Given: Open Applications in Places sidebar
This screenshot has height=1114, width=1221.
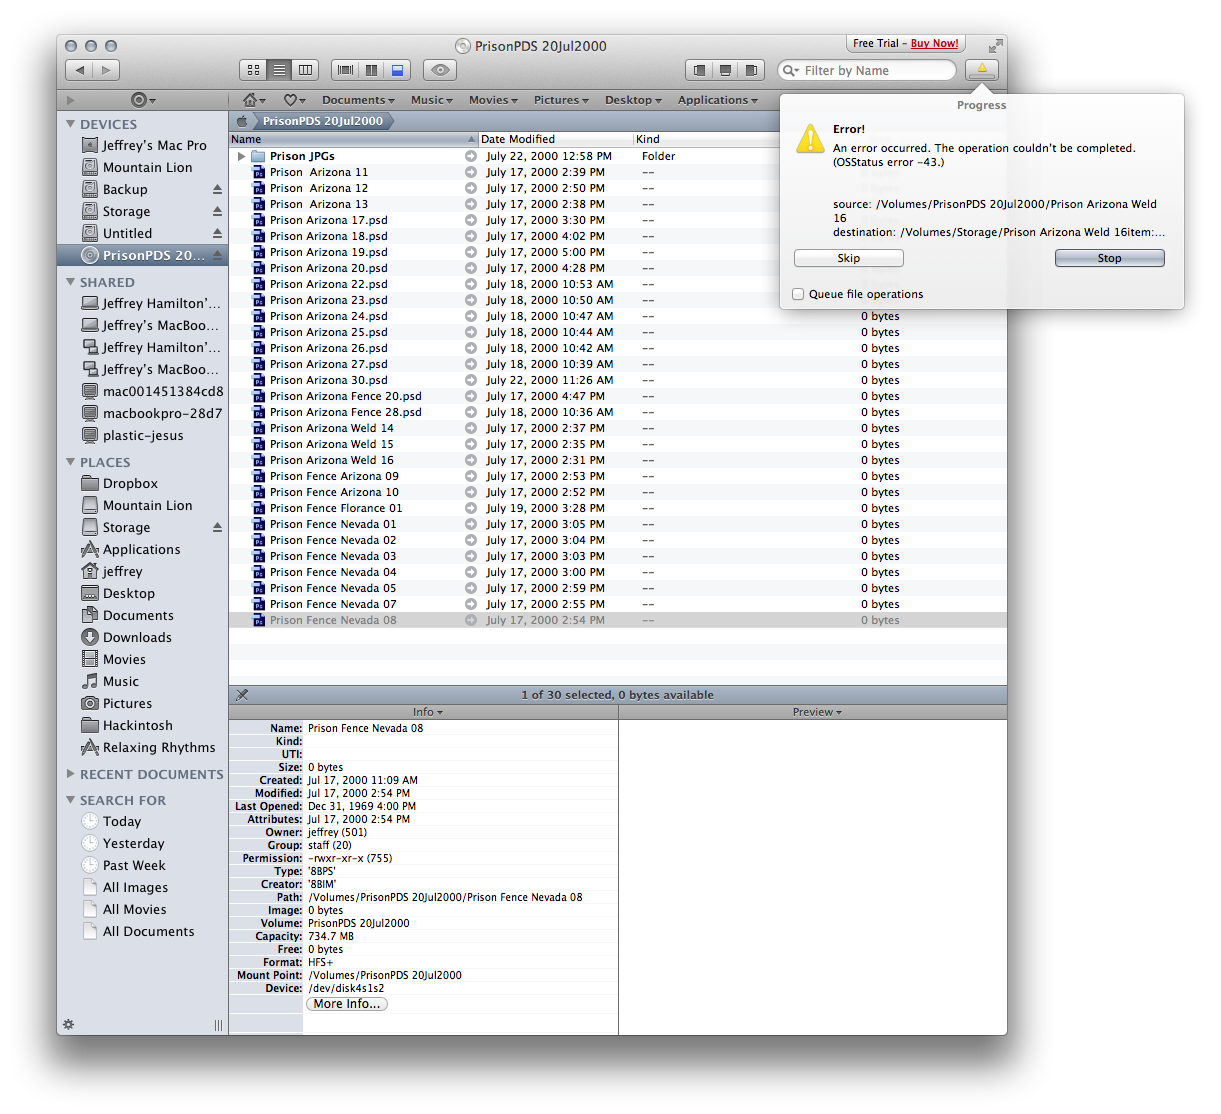Looking at the screenshot, I should click(143, 549).
